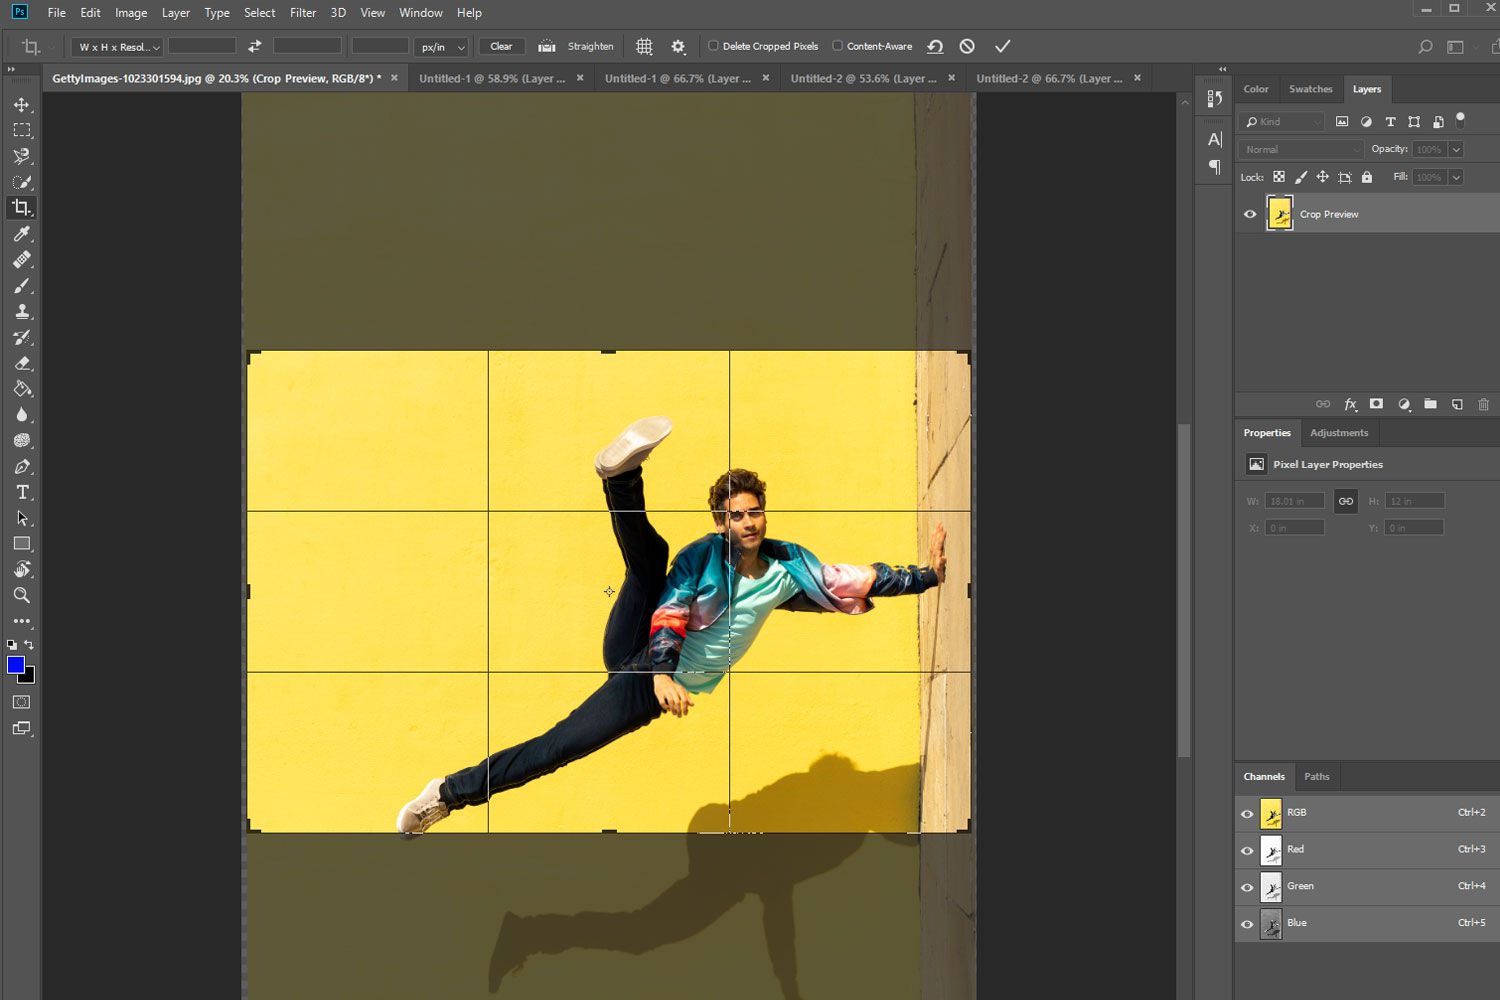Open the Kind filter dropdown in Layers
This screenshot has height=1000, width=1500.
coord(1282,122)
